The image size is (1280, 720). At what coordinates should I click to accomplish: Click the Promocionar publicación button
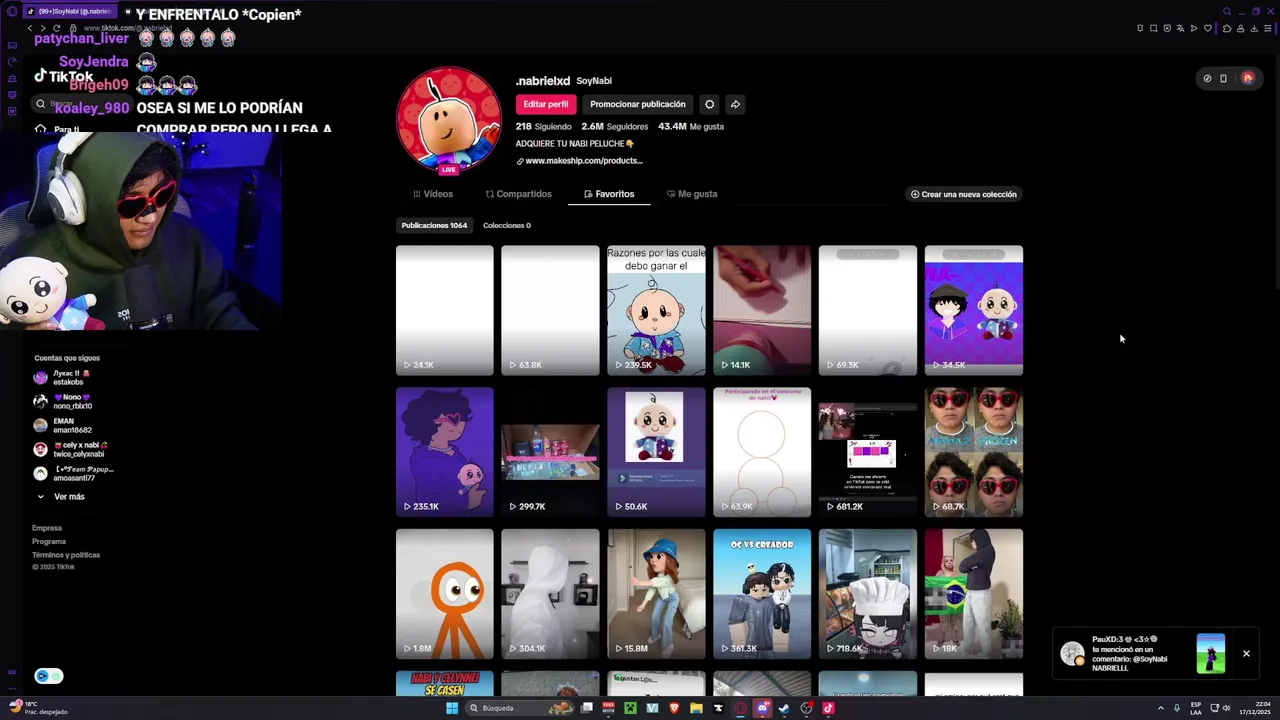638,104
